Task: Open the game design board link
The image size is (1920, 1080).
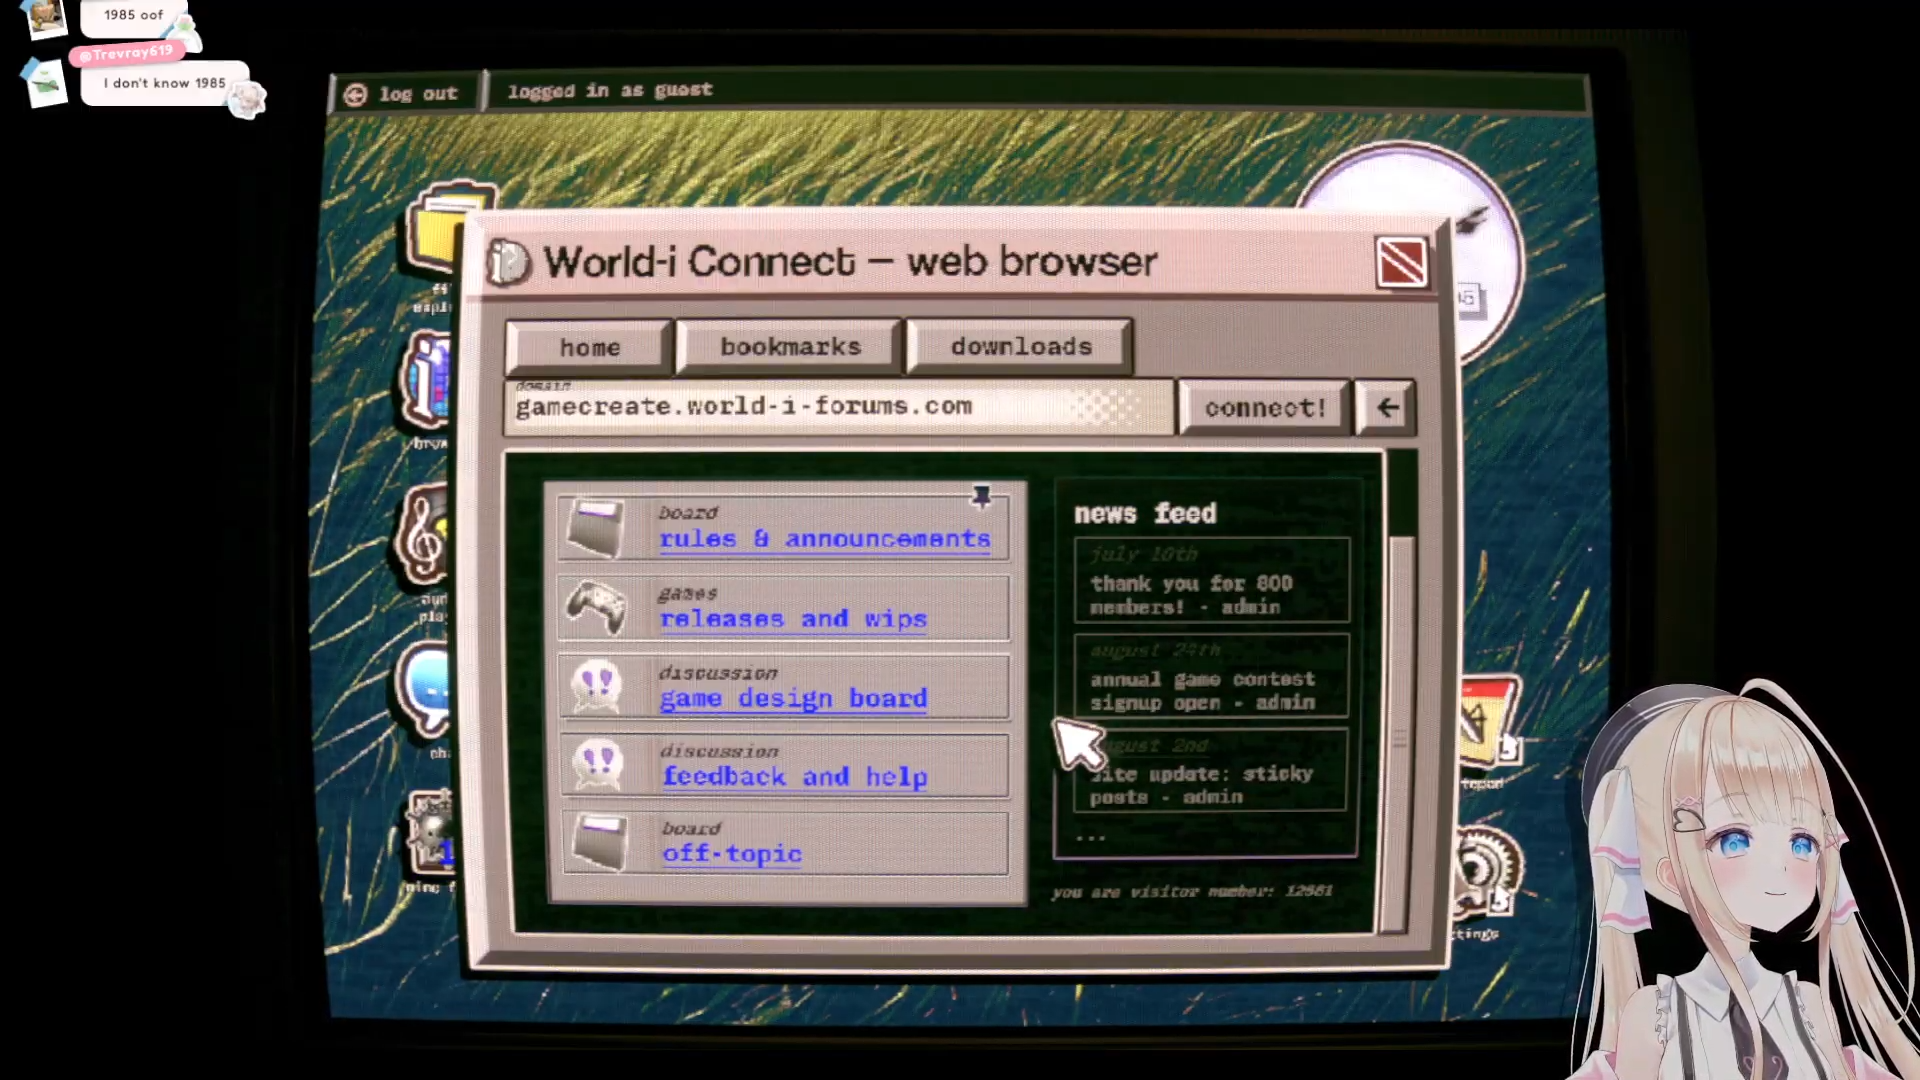Action: click(x=792, y=698)
